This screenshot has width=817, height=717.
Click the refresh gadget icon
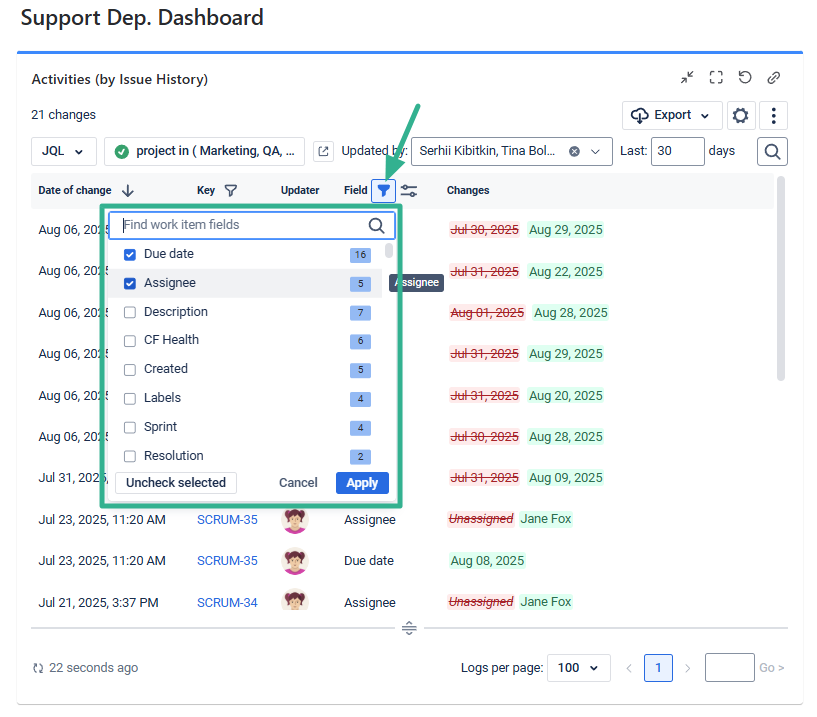click(745, 78)
